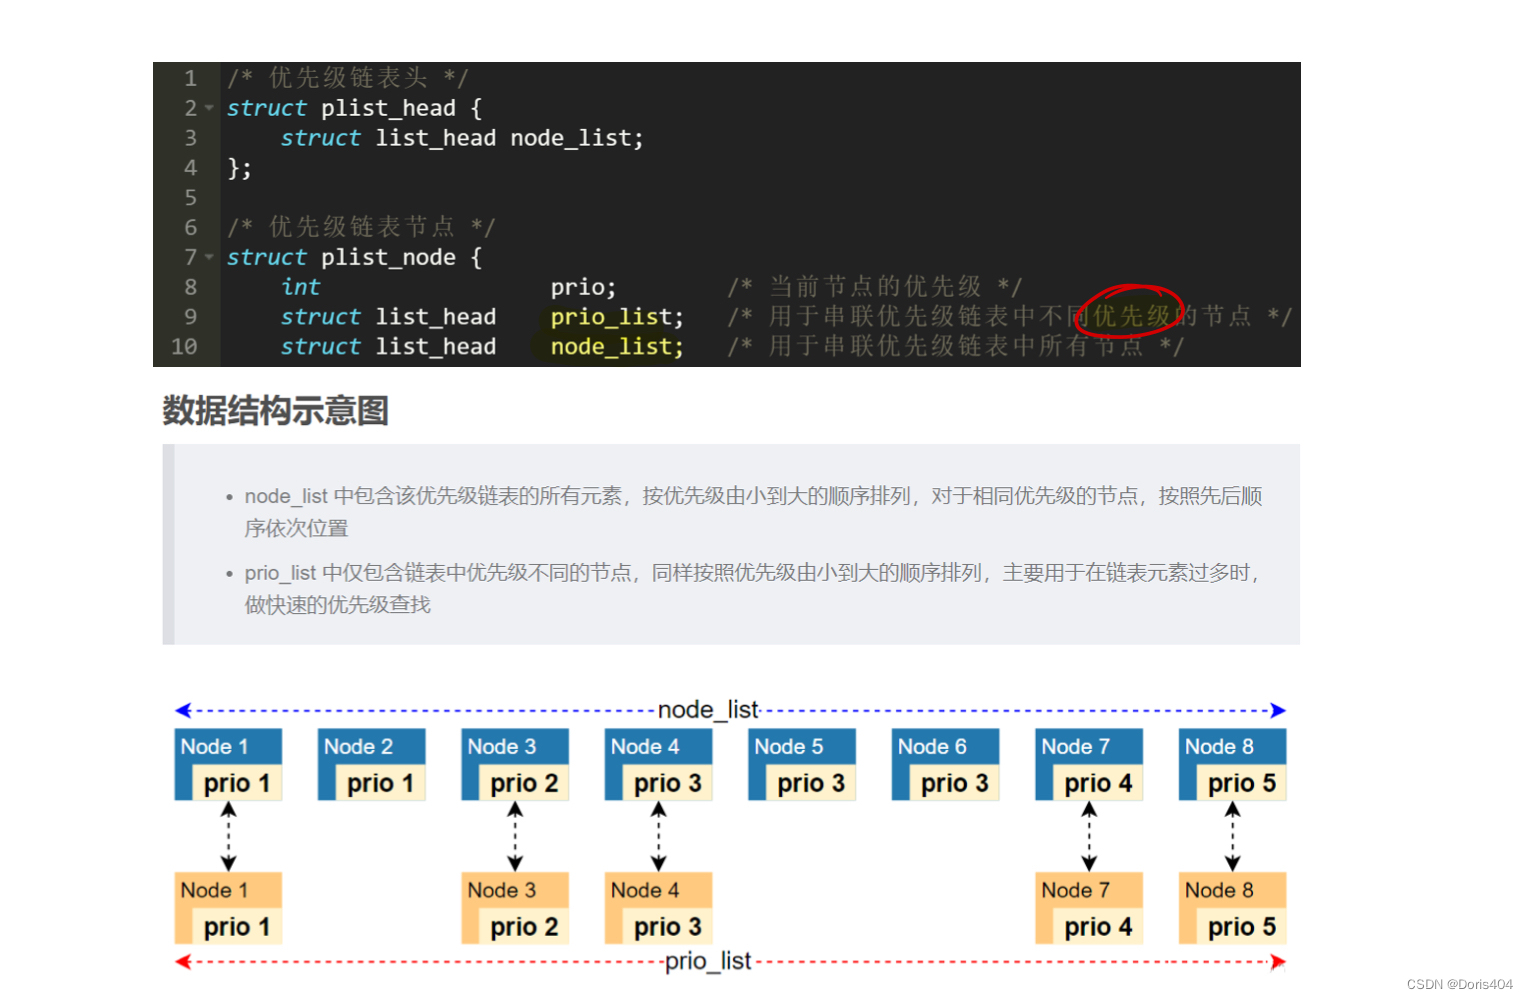Click the bullet text starting 'prio_list 中仅包含'
Viewport: 1528px width, 999px height.
pos(753,588)
